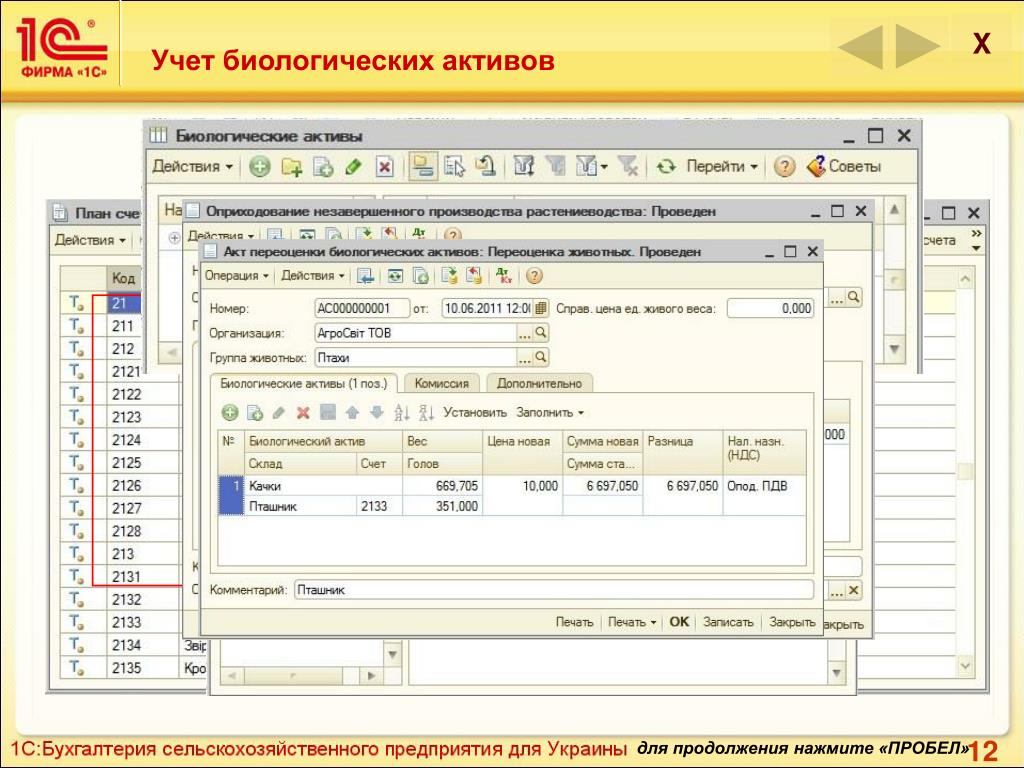Click OK button in Акт переоценки
This screenshot has width=1024, height=768.
[x=679, y=622]
